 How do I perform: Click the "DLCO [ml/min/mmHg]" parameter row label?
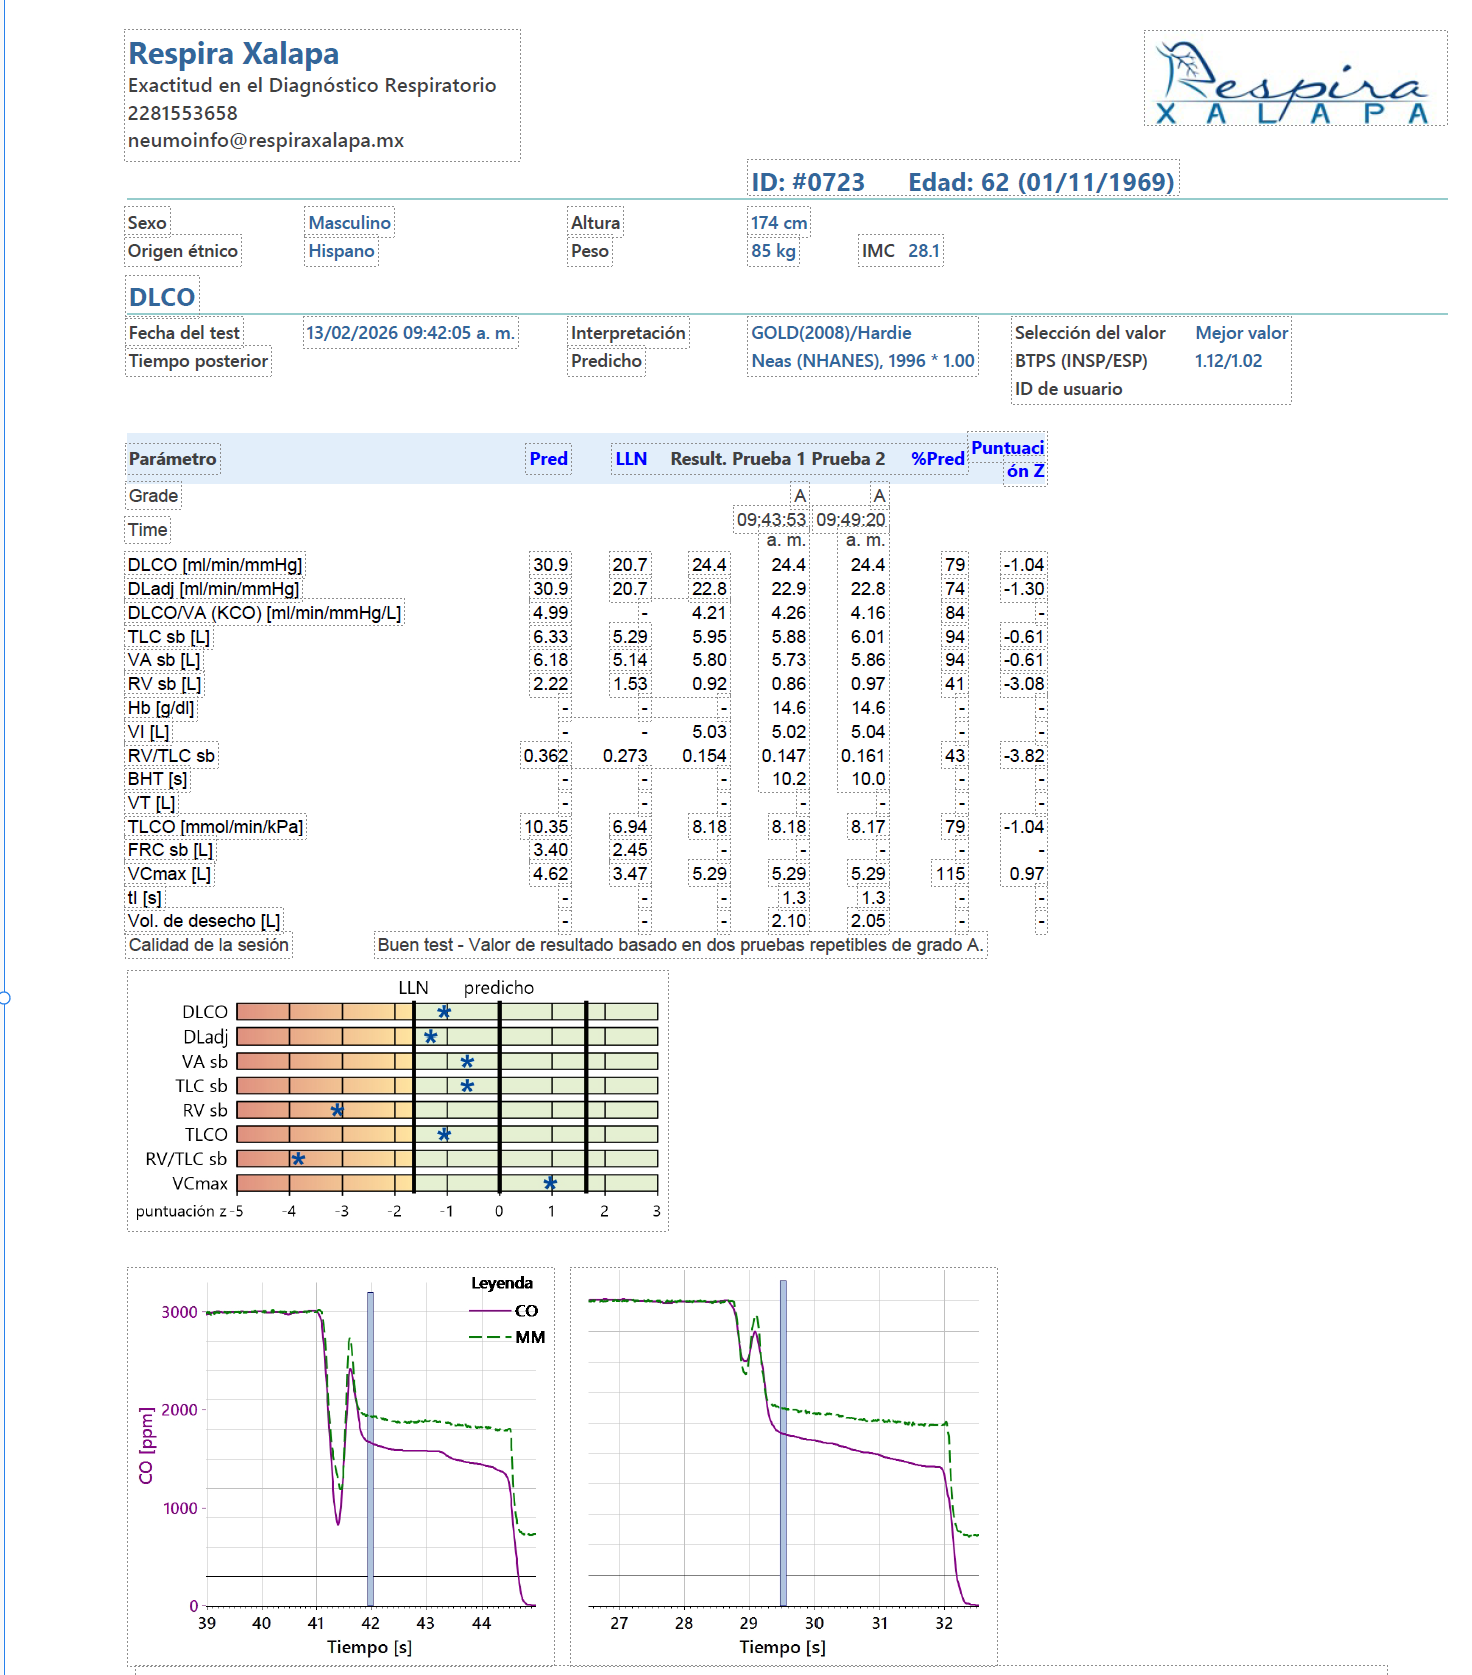point(215,565)
